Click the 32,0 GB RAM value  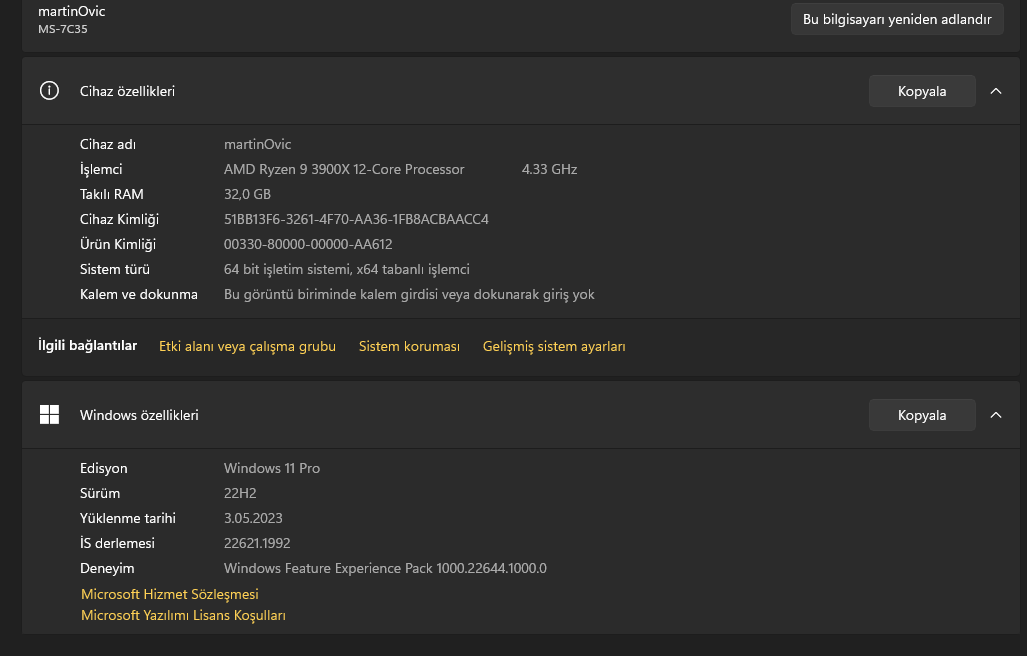(247, 194)
